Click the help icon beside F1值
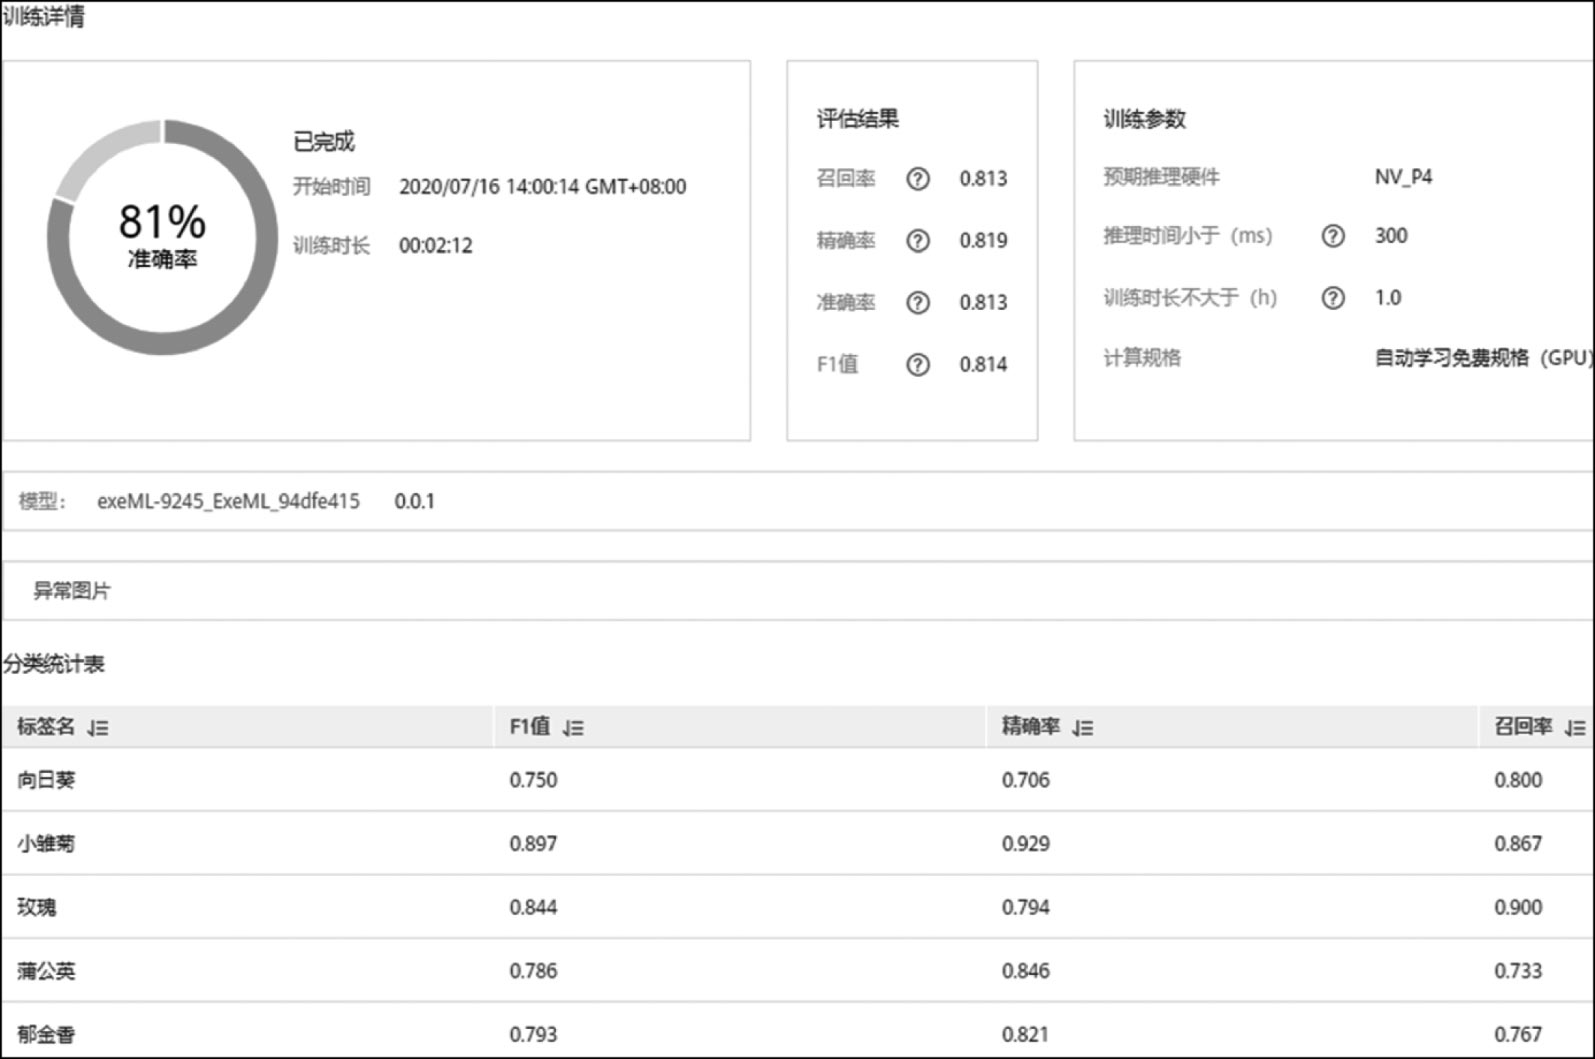 pos(917,365)
